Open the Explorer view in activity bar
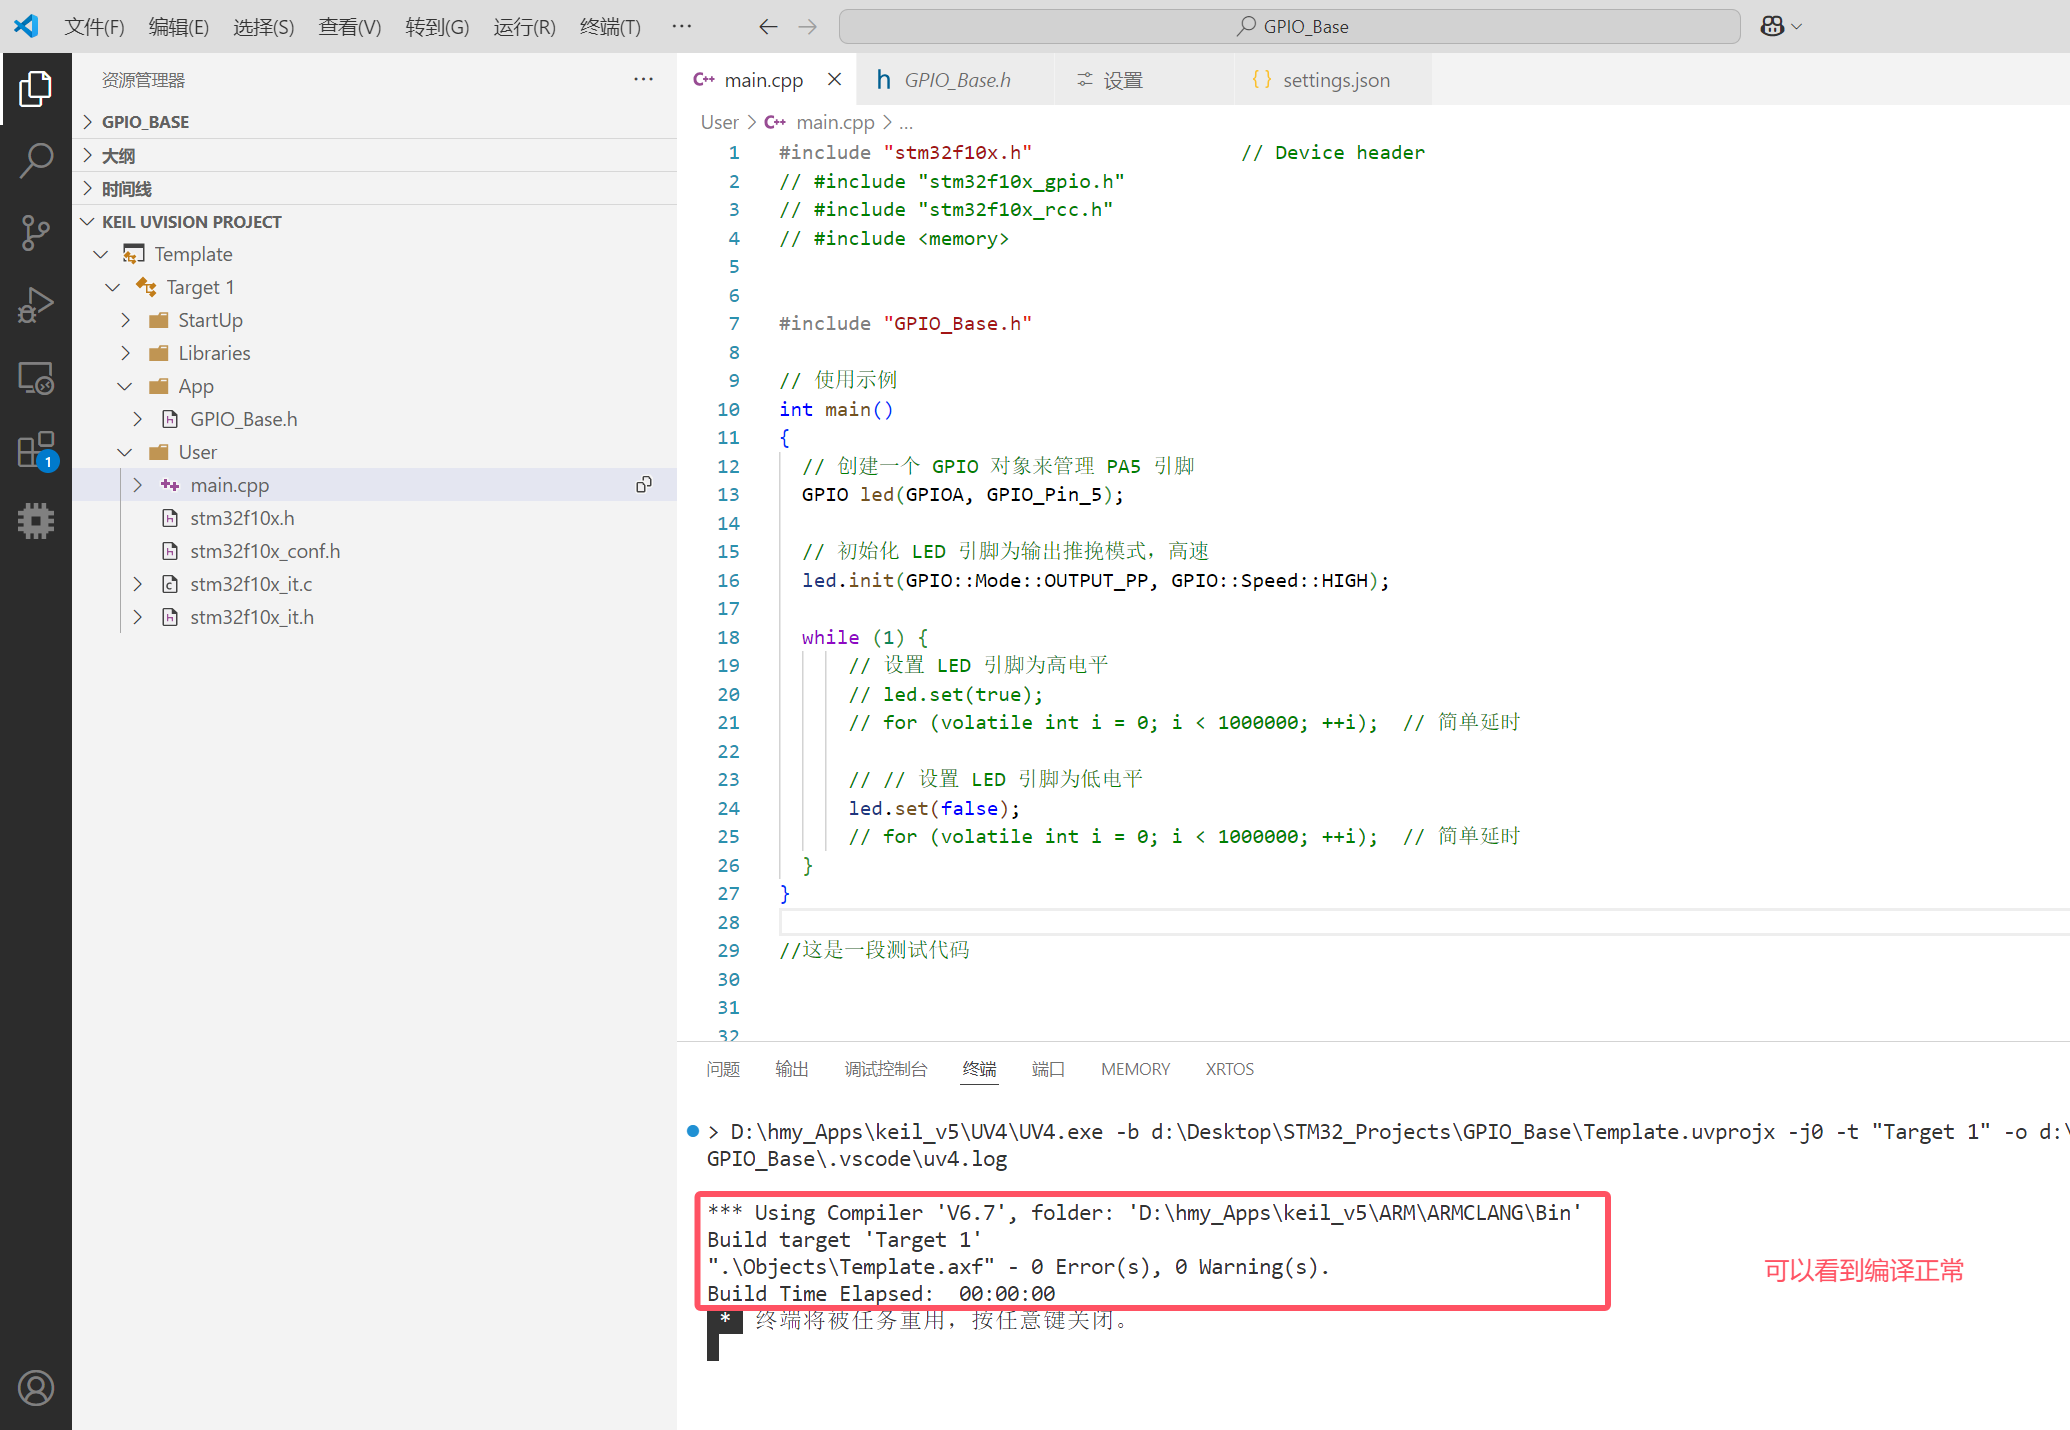Image resolution: width=2070 pixels, height=1430 pixels. coord(35,89)
